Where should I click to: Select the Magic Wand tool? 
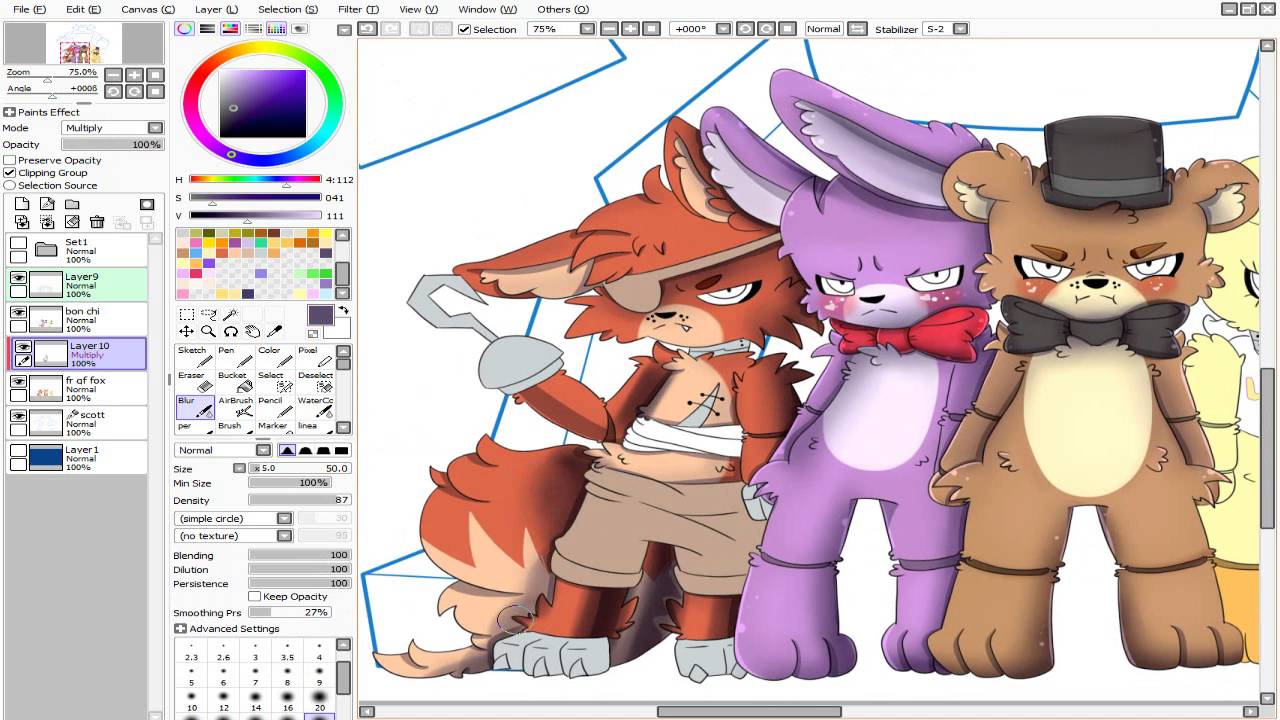click(231, 314)
